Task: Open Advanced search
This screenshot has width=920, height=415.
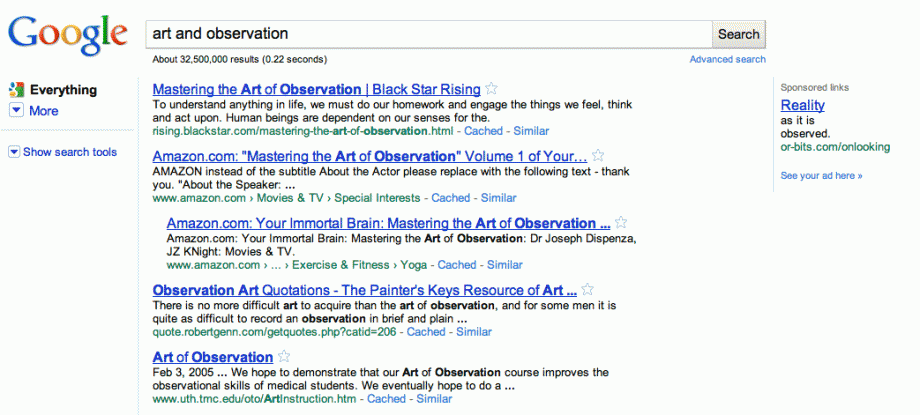Action: tap(728, 59)
